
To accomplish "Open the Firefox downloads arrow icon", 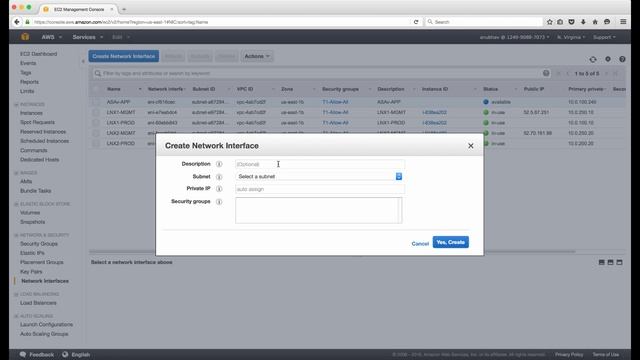I will point(583,22).
